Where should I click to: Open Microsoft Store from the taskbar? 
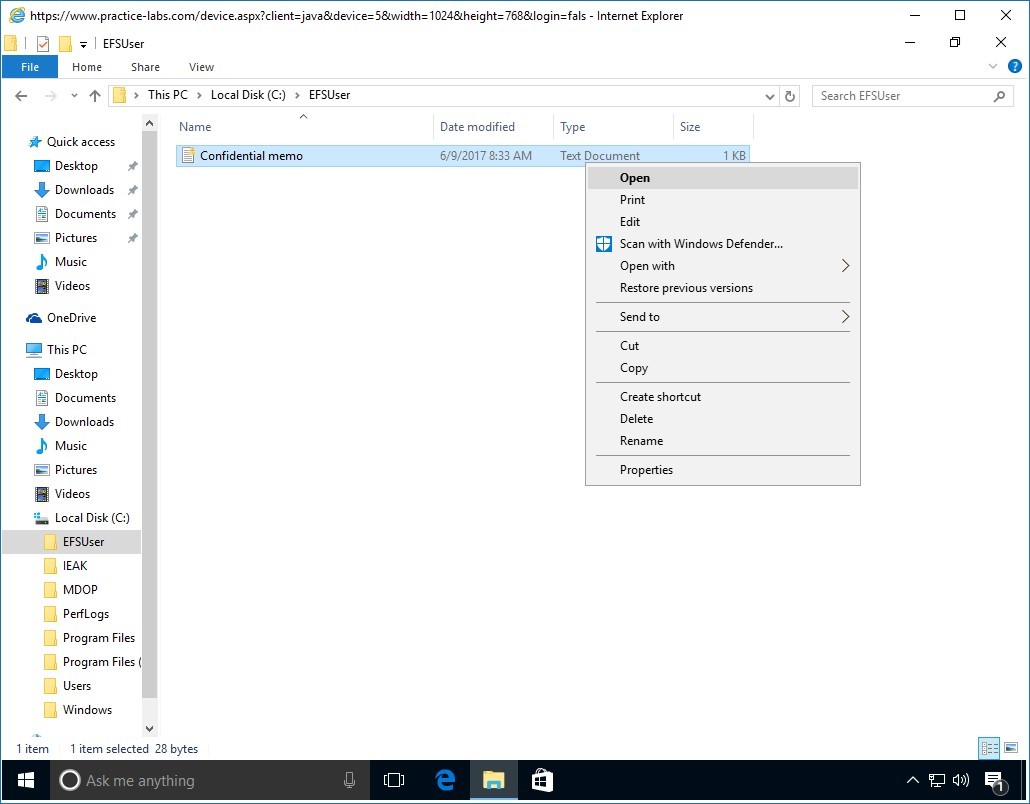point(542,780)
